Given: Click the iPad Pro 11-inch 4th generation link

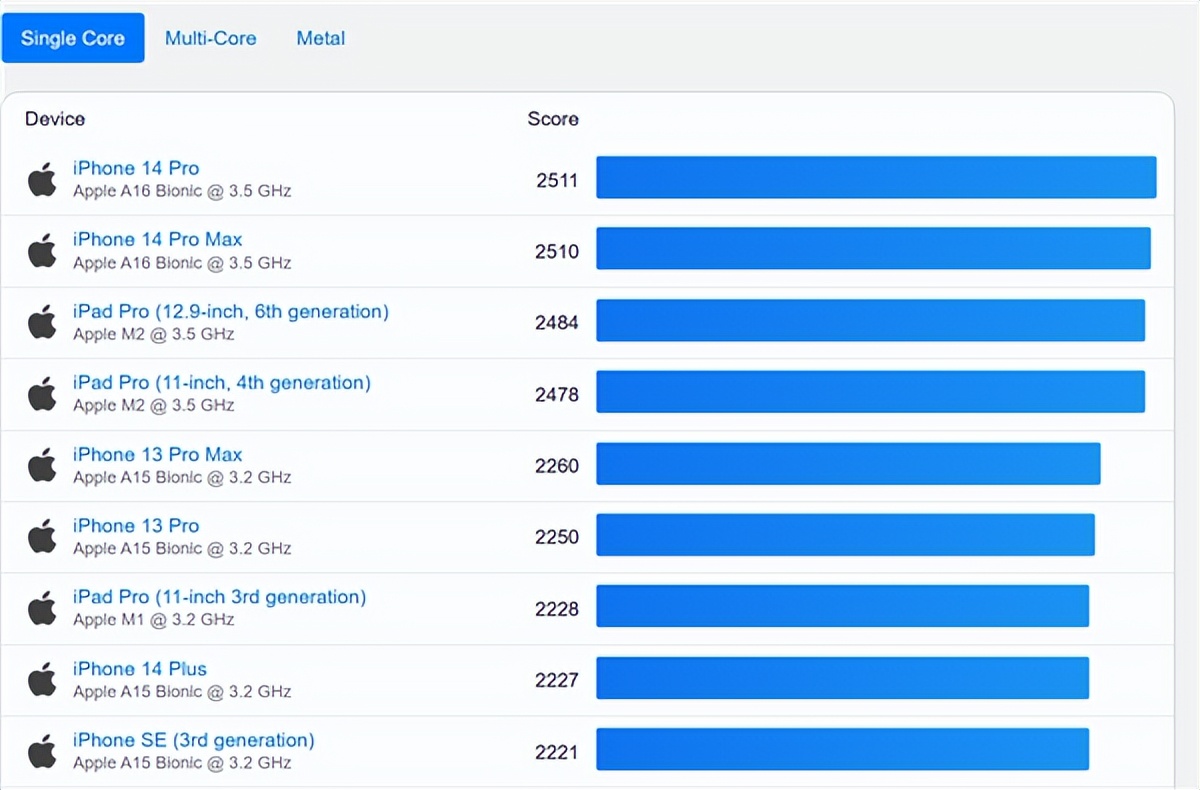Looking at the screenshot, I should (x=221, y=382).
